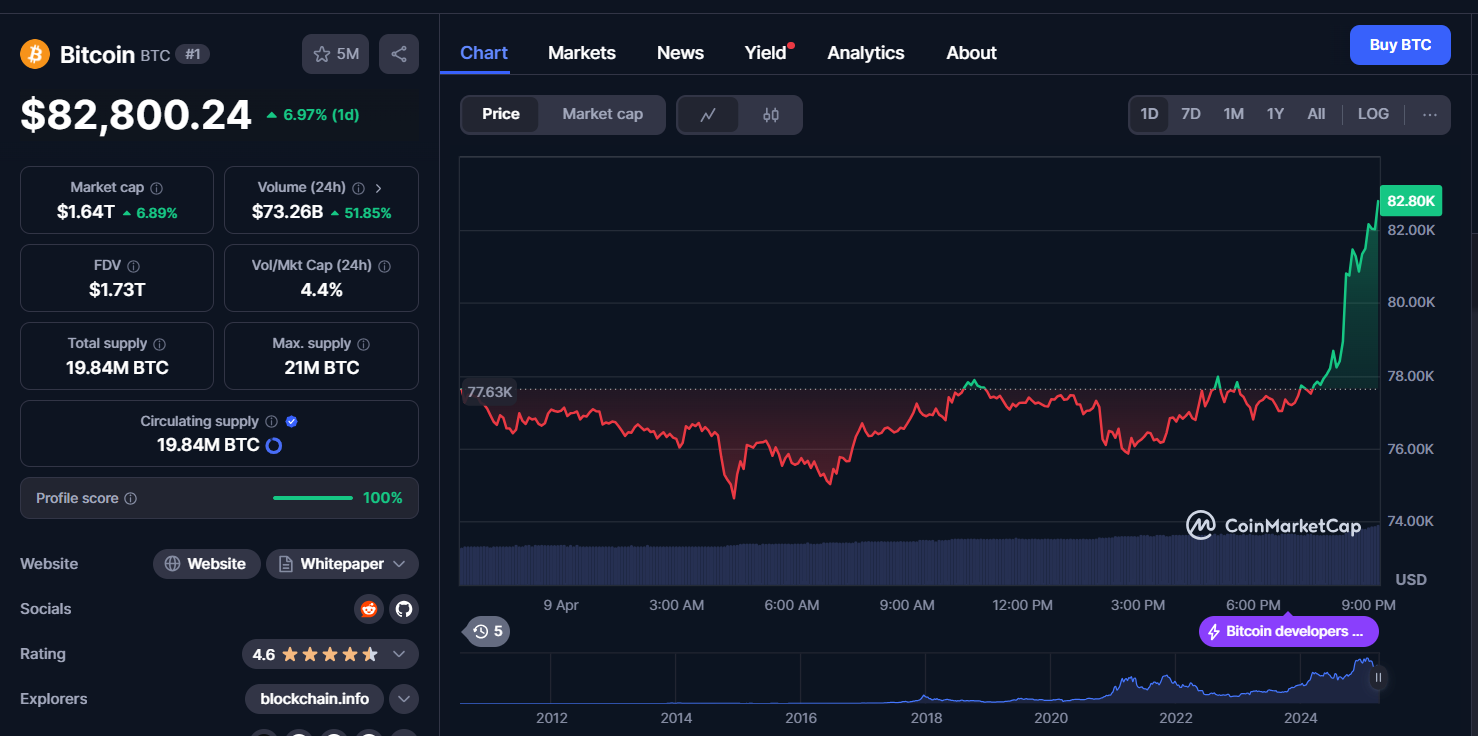Viewport: 1478px width, 736px height.
Task: Select the 1M time range
Action: (1234, 114)
